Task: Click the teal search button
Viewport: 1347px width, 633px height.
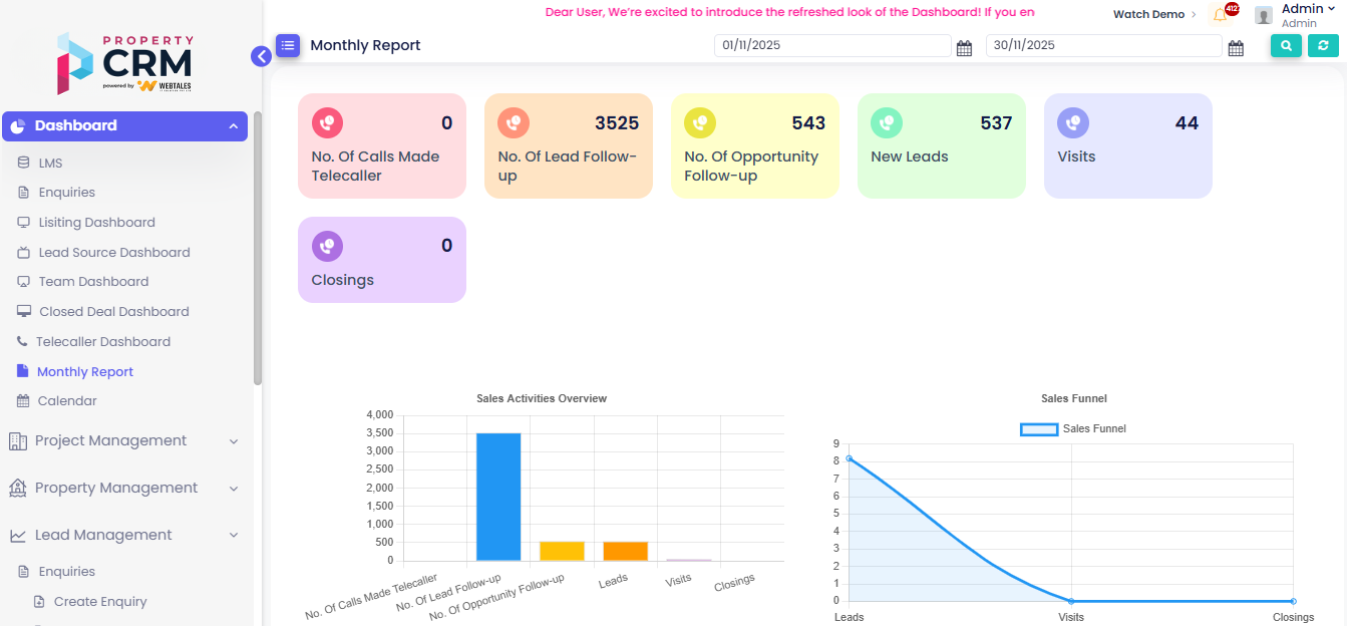Action: (1286, 46)
